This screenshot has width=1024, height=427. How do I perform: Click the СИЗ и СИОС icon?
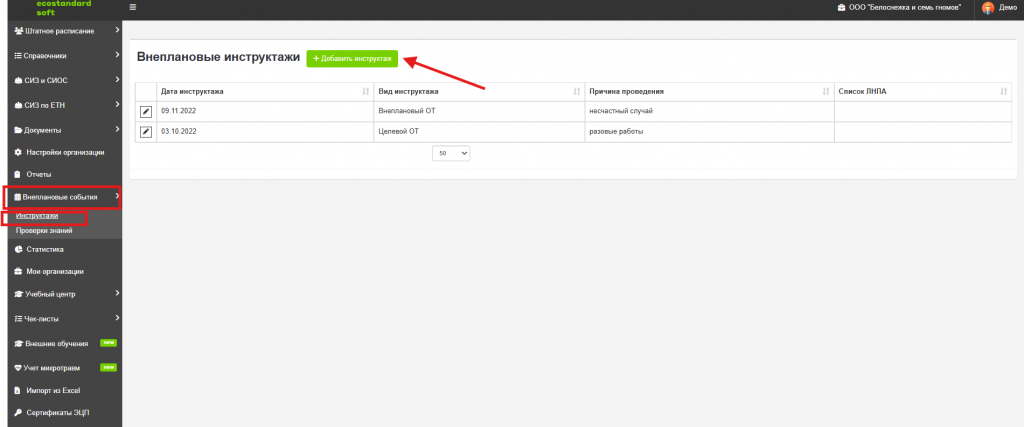[18, 80]
